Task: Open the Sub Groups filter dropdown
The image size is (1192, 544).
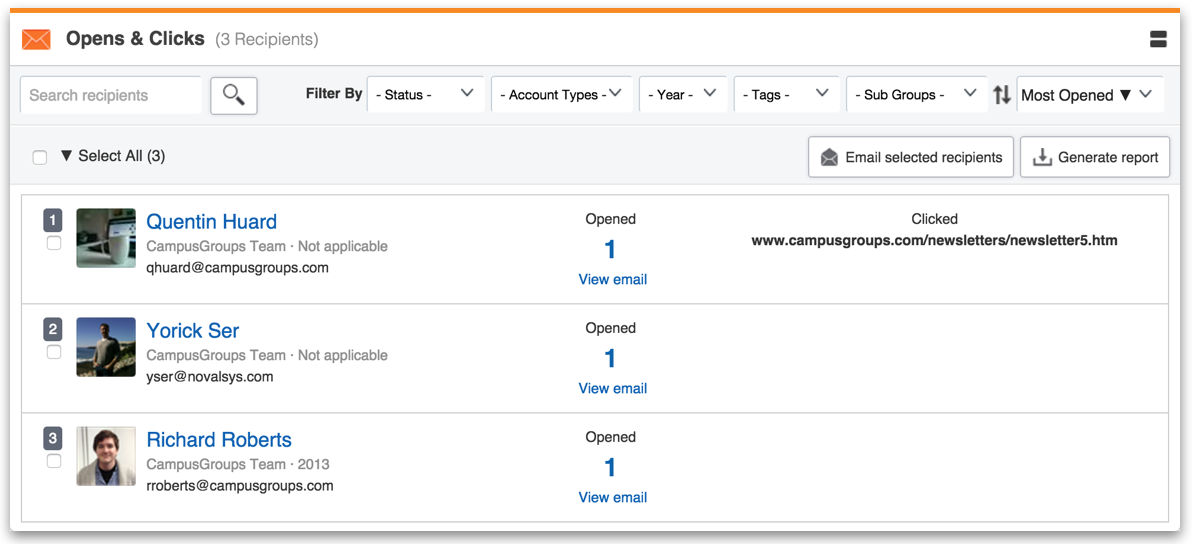Action: click(x=917, y=94)
